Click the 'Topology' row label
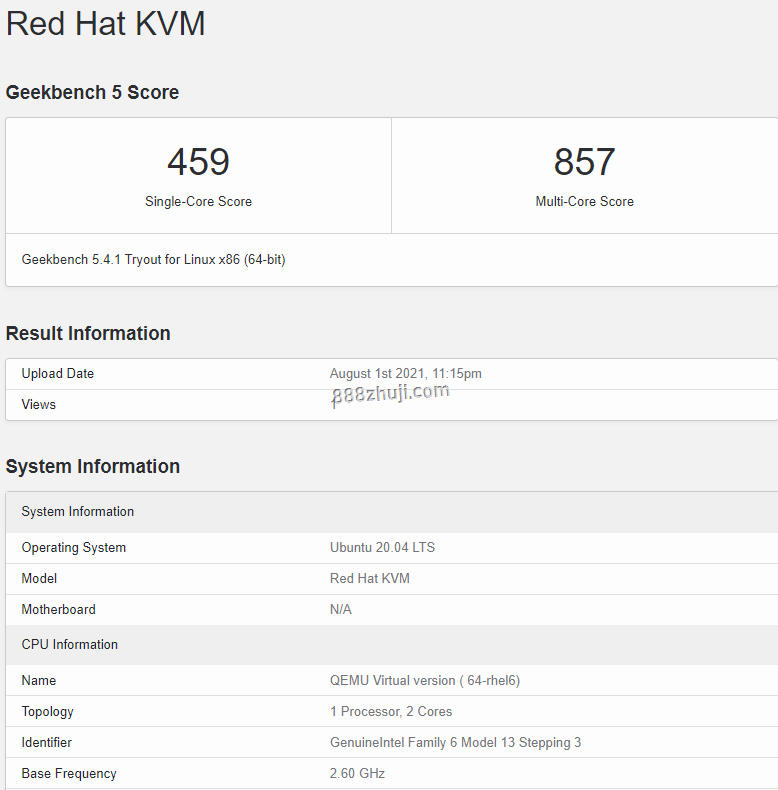This screenshot has width=778, height=790. [x=47, y=712]
